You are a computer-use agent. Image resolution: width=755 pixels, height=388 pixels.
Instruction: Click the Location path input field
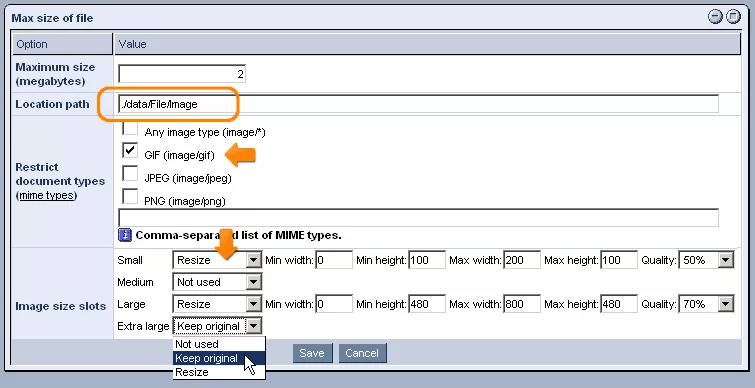418,104
